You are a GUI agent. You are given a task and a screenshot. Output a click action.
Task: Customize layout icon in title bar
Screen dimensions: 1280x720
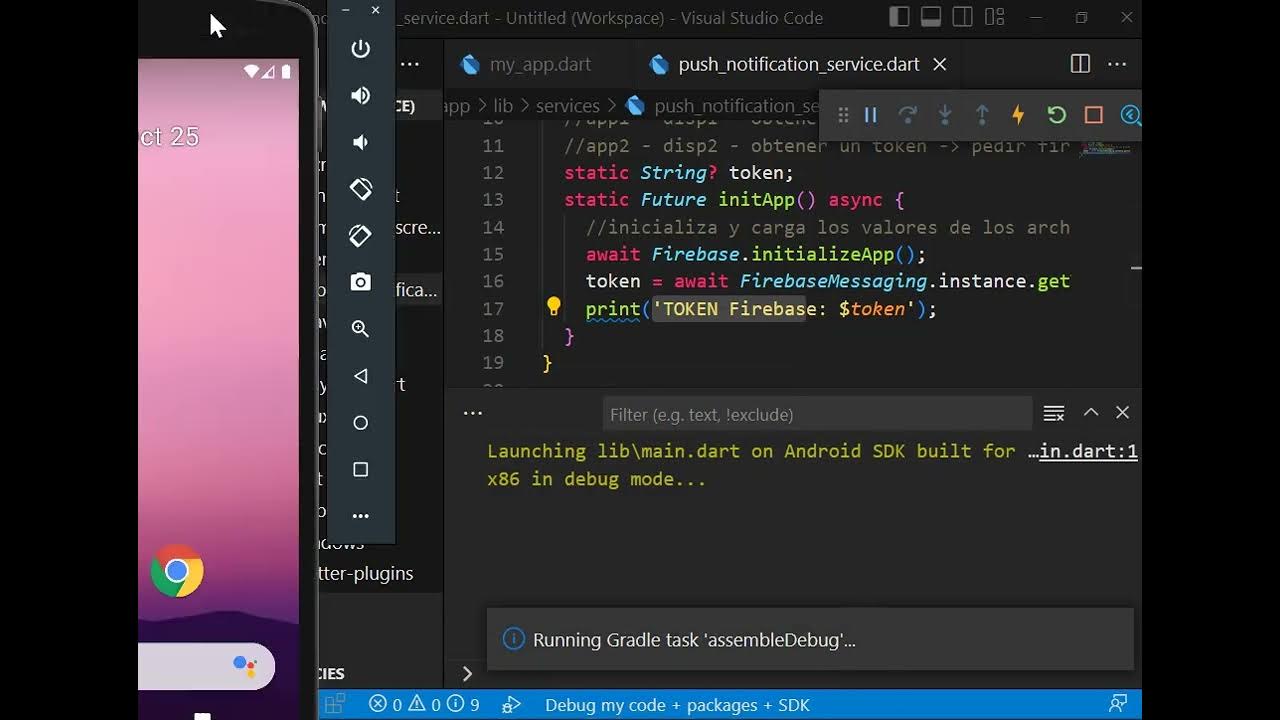[x=994, y=17]
